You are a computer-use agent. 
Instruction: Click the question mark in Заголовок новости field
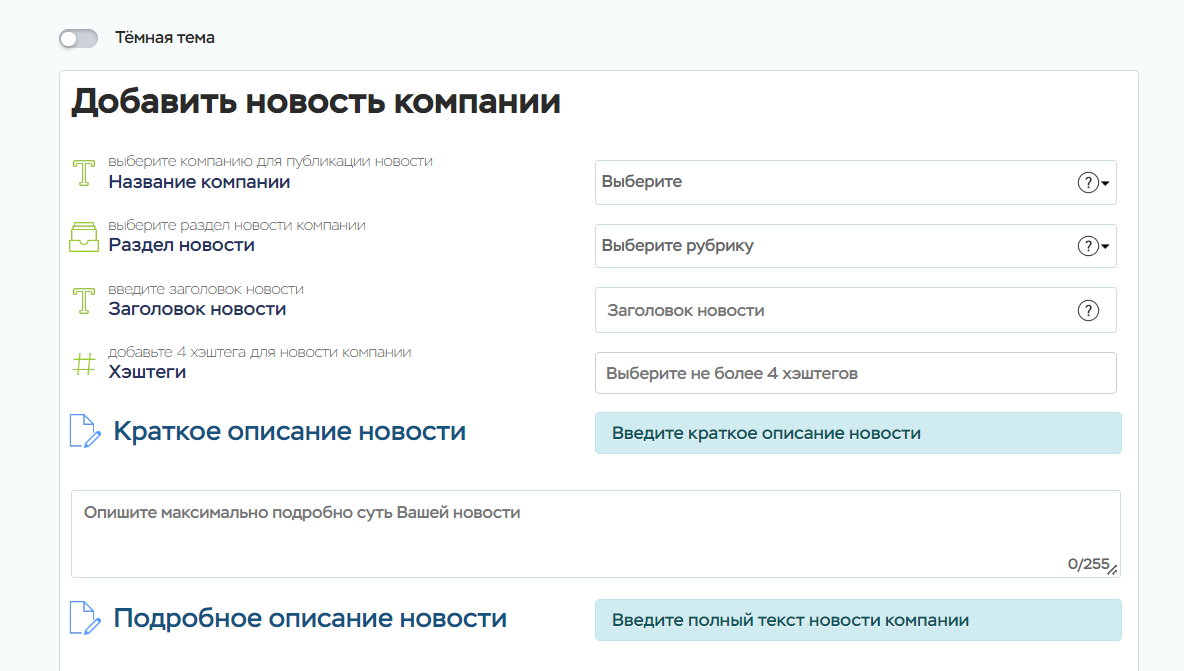(1087, 310)
